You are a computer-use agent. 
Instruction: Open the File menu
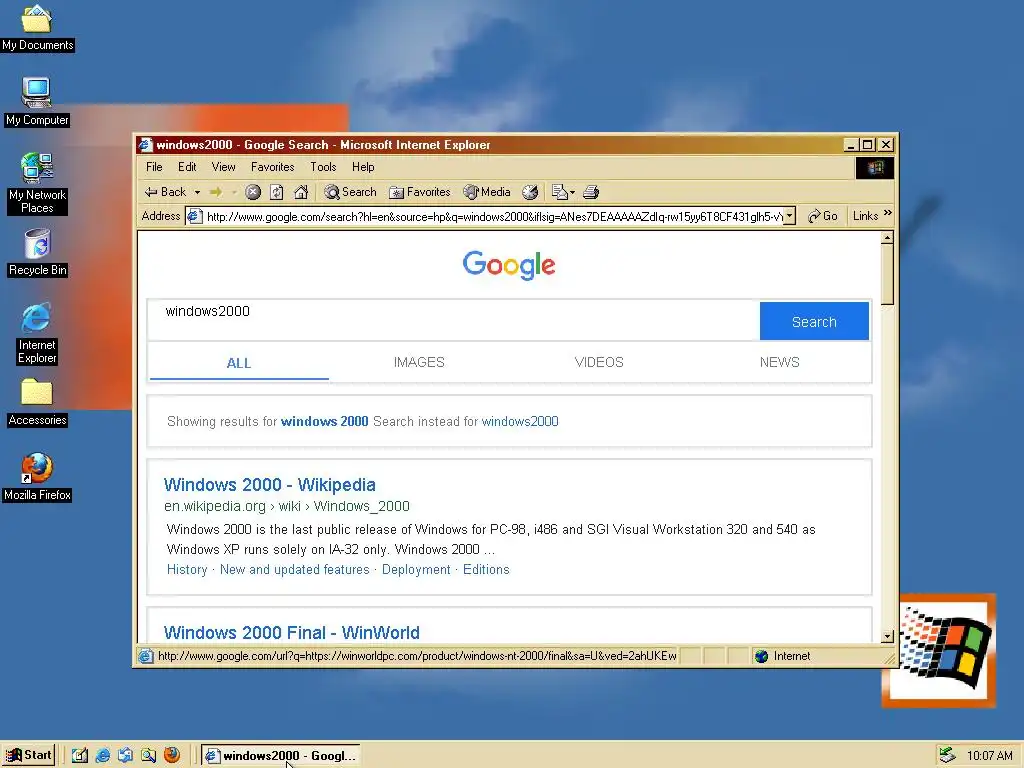click(x=154, y=167)
